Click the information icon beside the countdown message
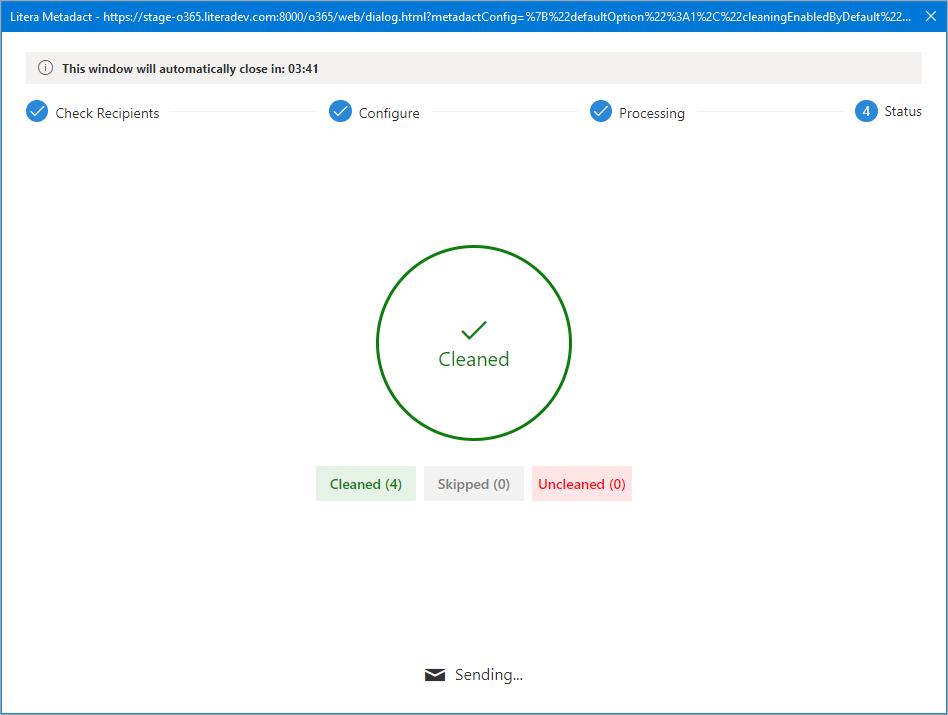This screenshot has width=948, height=715. [46, 67]
